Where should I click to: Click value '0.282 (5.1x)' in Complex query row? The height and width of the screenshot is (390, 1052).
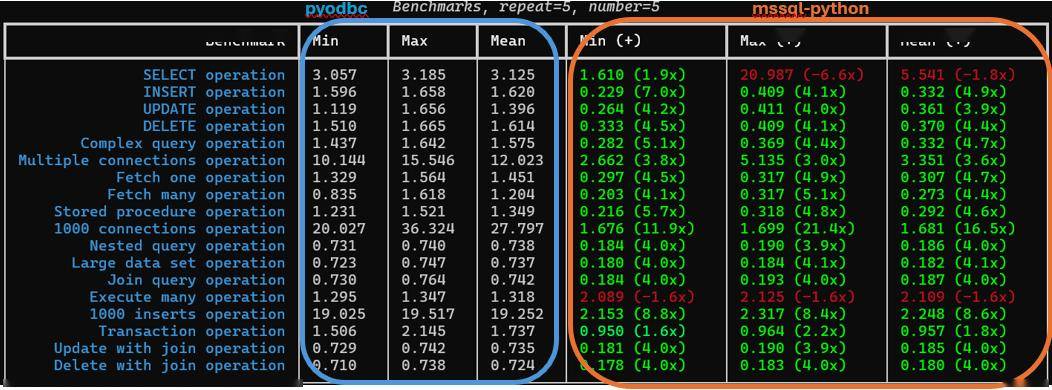point(633,143)
